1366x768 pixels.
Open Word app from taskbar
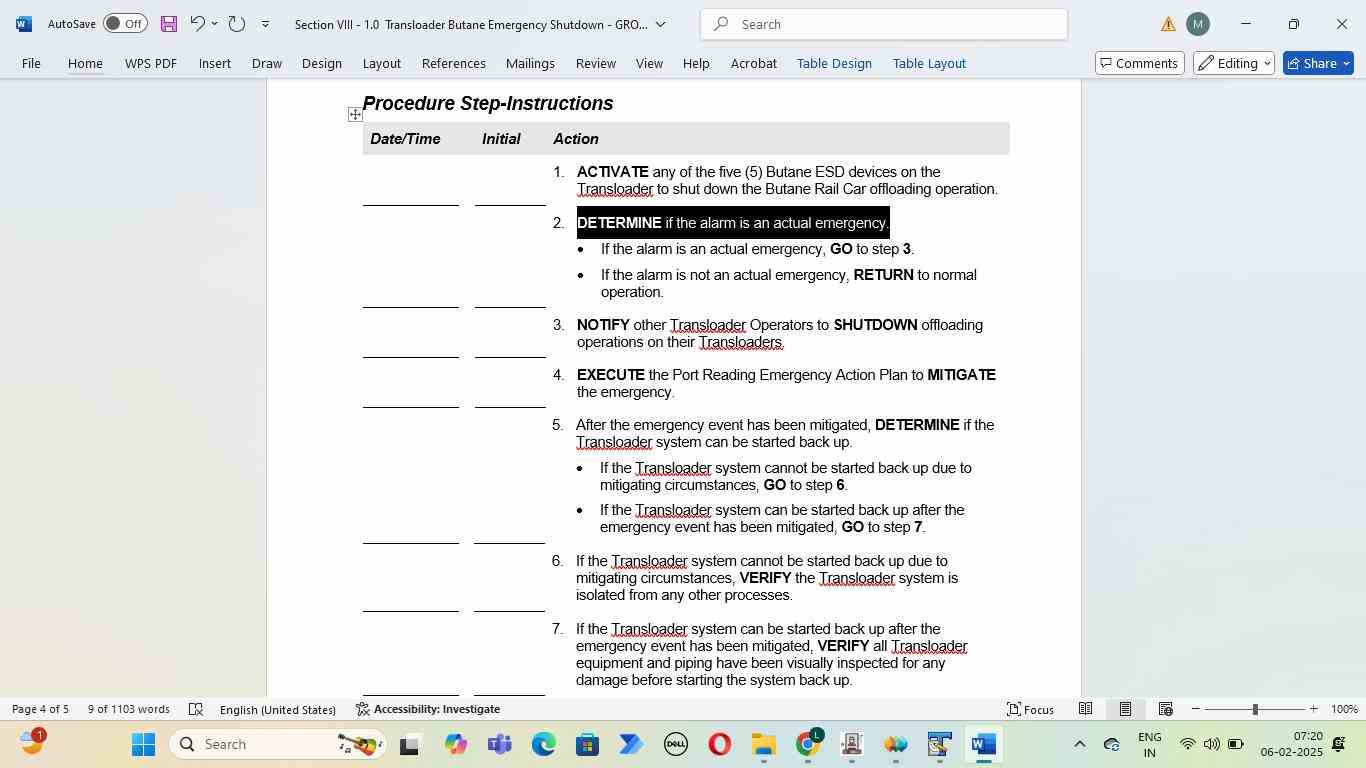point(983,744)
